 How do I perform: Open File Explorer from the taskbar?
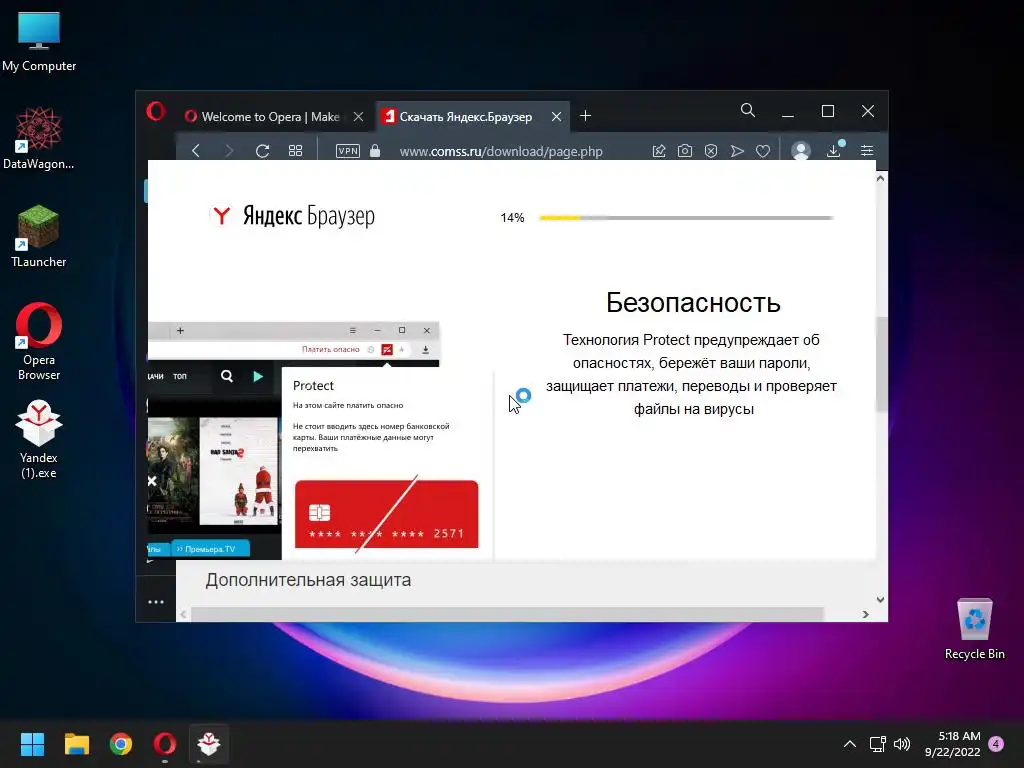tap(76, 744)
